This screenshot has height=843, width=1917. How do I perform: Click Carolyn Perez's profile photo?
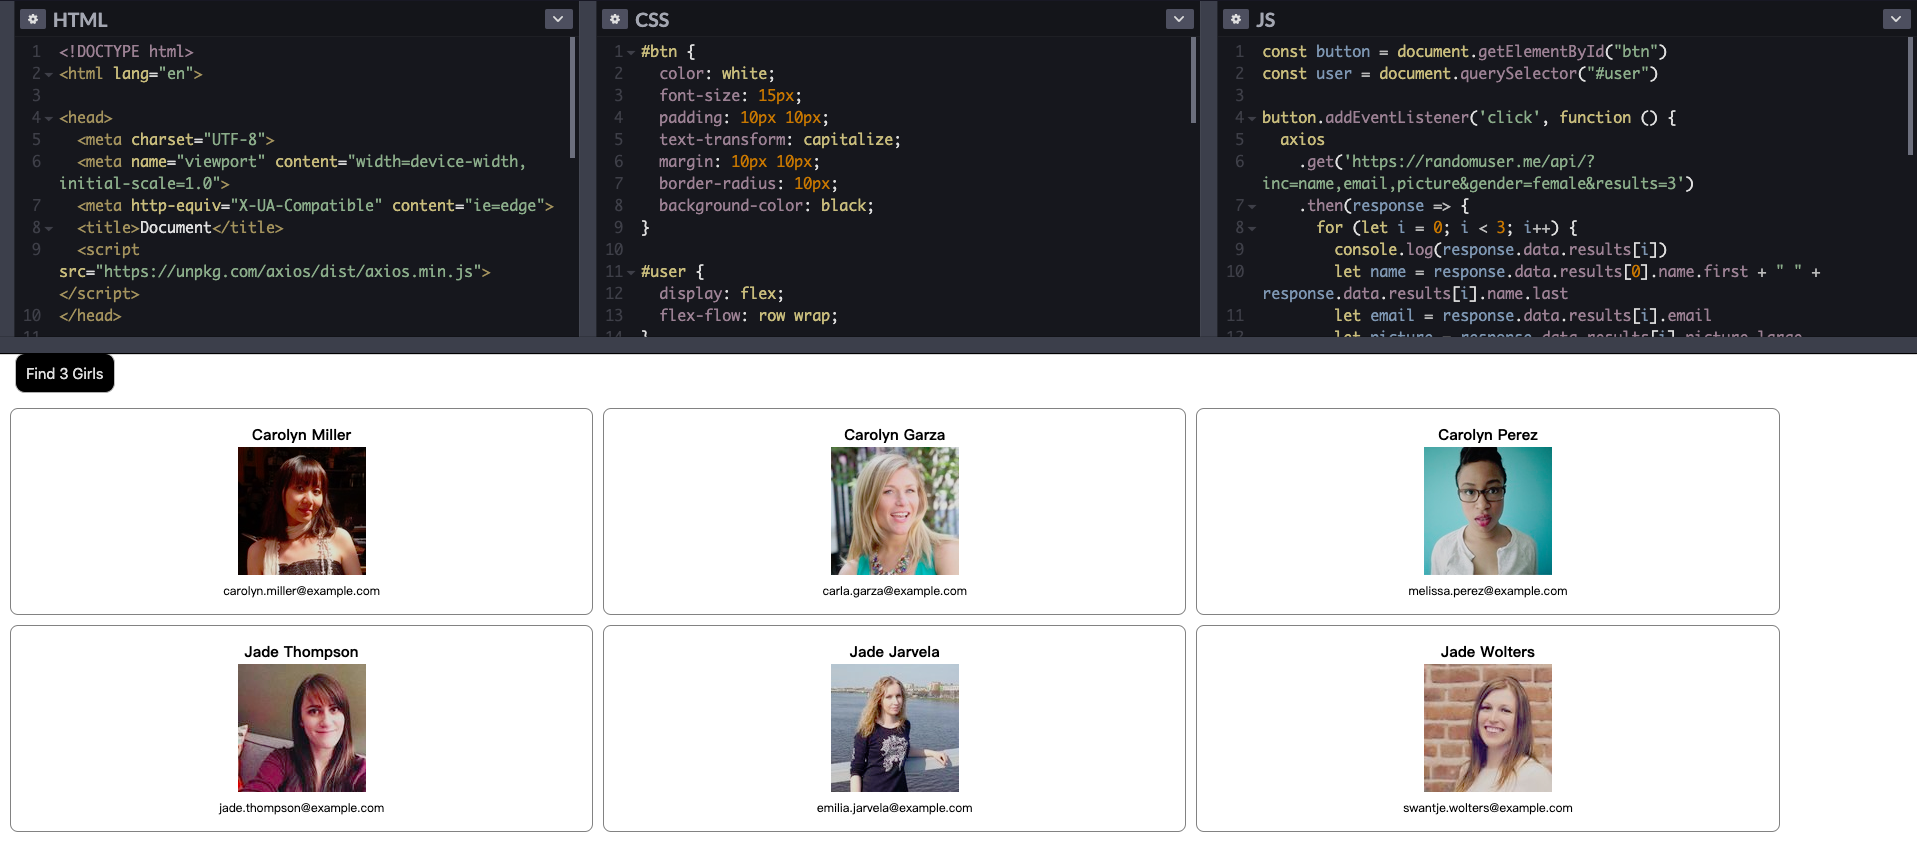coord(1488,511)
